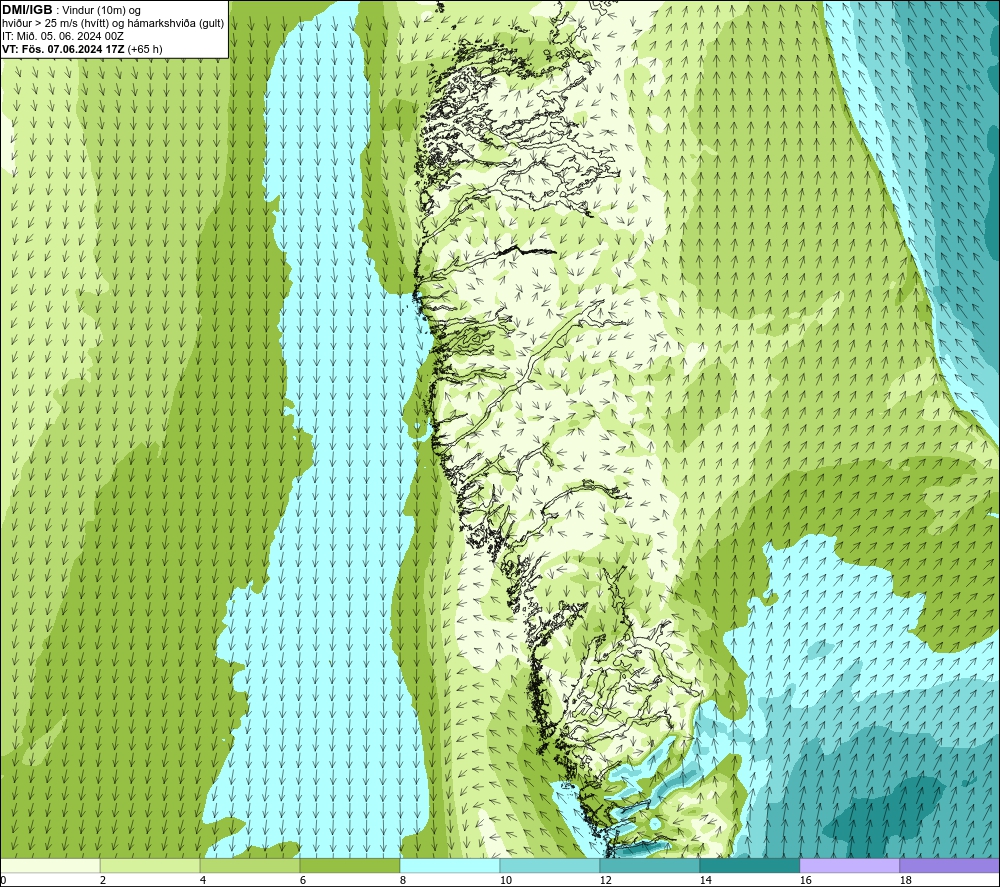Viewport: 1000px width, 887px height.
Task: Click the "VT: Fös. 07.06.2024 17Z (+65 h)" line
Action: click(x=82, y=49)
